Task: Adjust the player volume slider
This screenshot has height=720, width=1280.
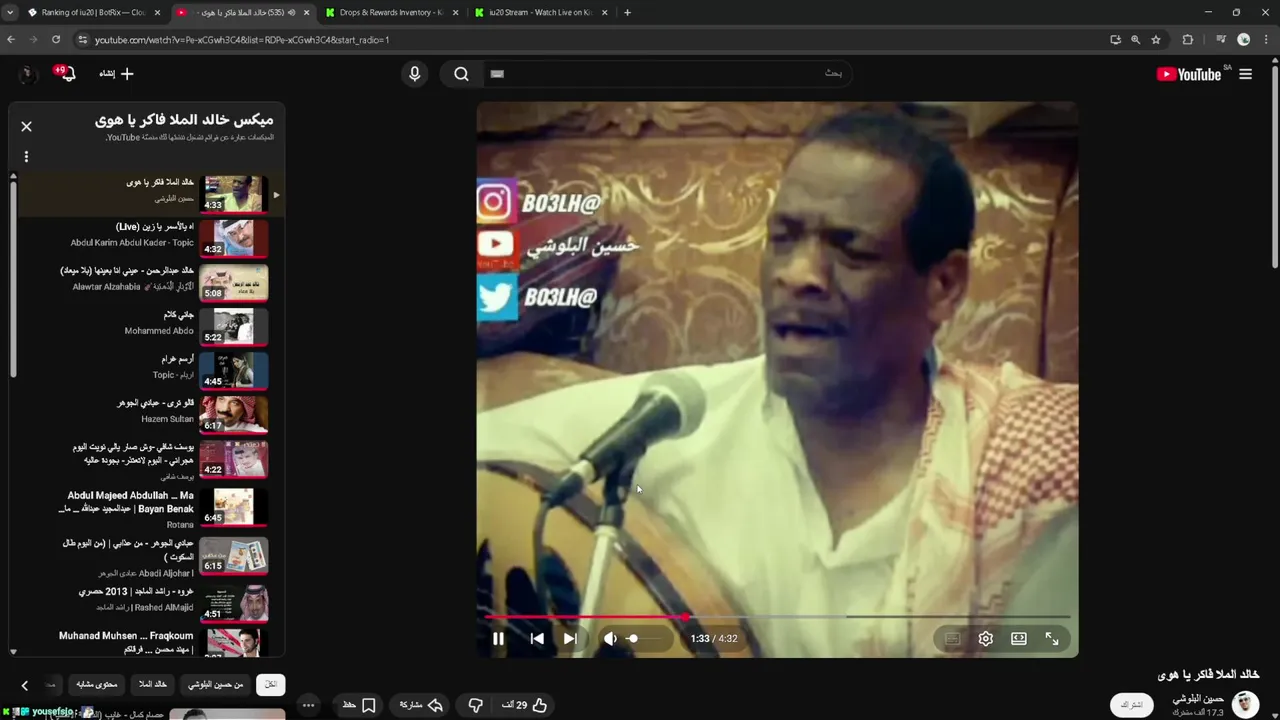Action: click(x=646, y=638)
